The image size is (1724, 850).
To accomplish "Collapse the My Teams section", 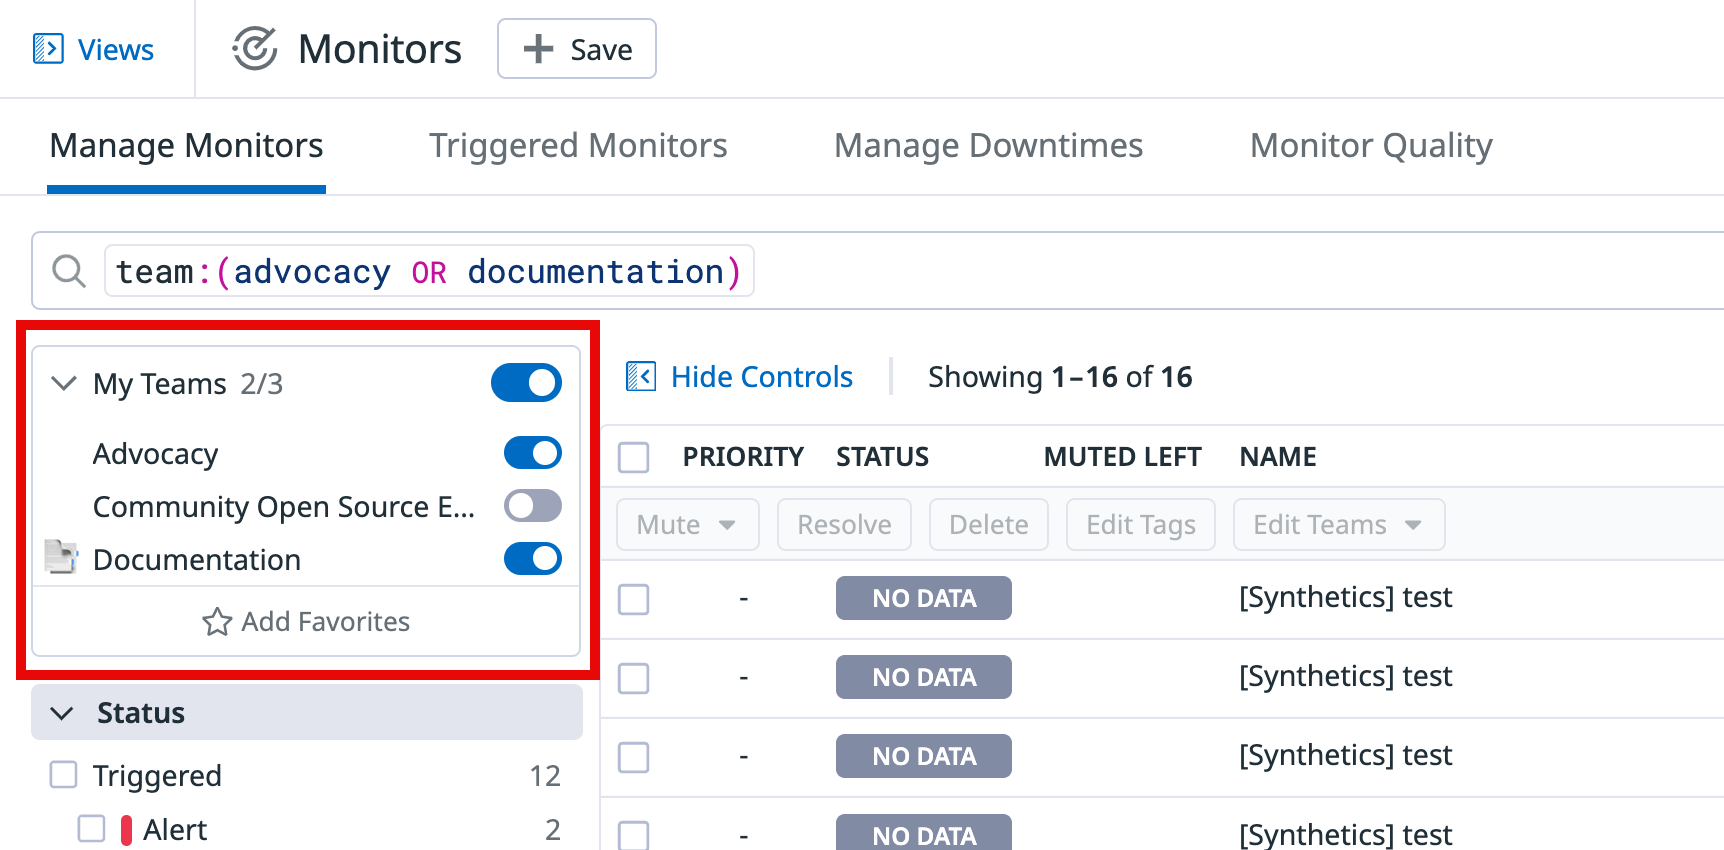I will click(64, 384).
